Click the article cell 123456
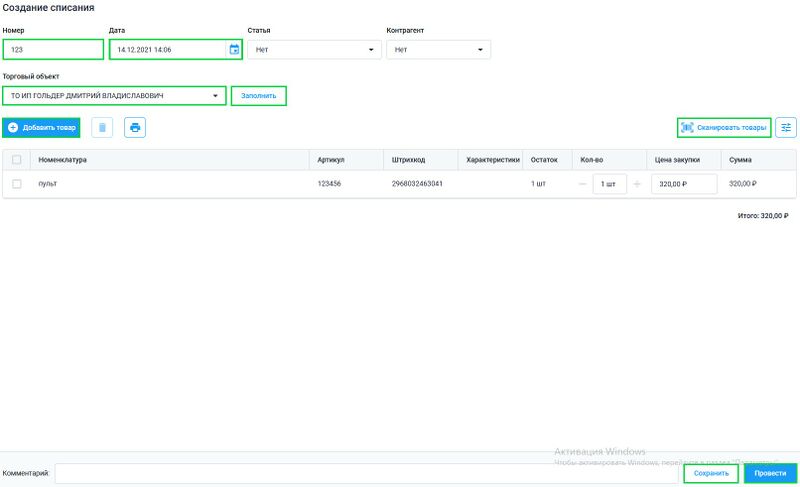Screen dimensions: 800x487 tap(329, 184)
